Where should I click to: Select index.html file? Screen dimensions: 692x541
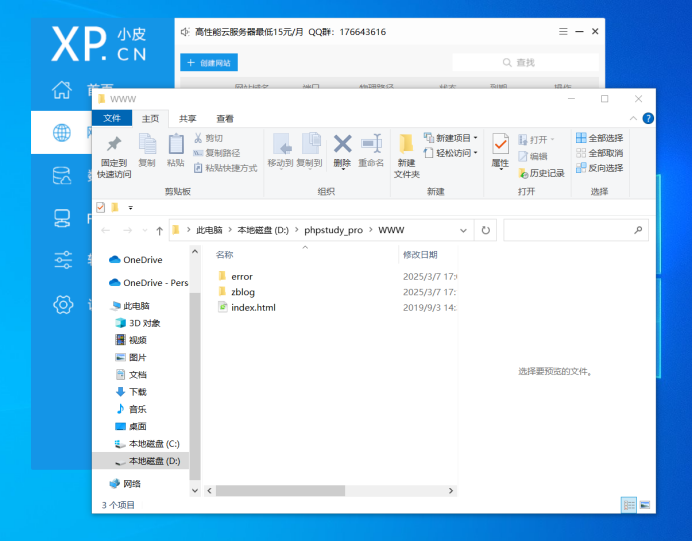coord(247,307)
